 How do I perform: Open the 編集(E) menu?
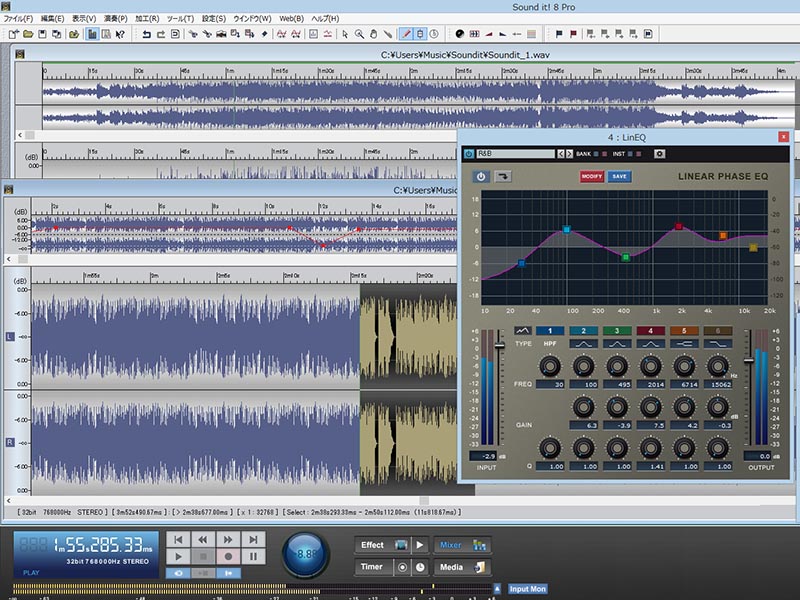point(52,18)
